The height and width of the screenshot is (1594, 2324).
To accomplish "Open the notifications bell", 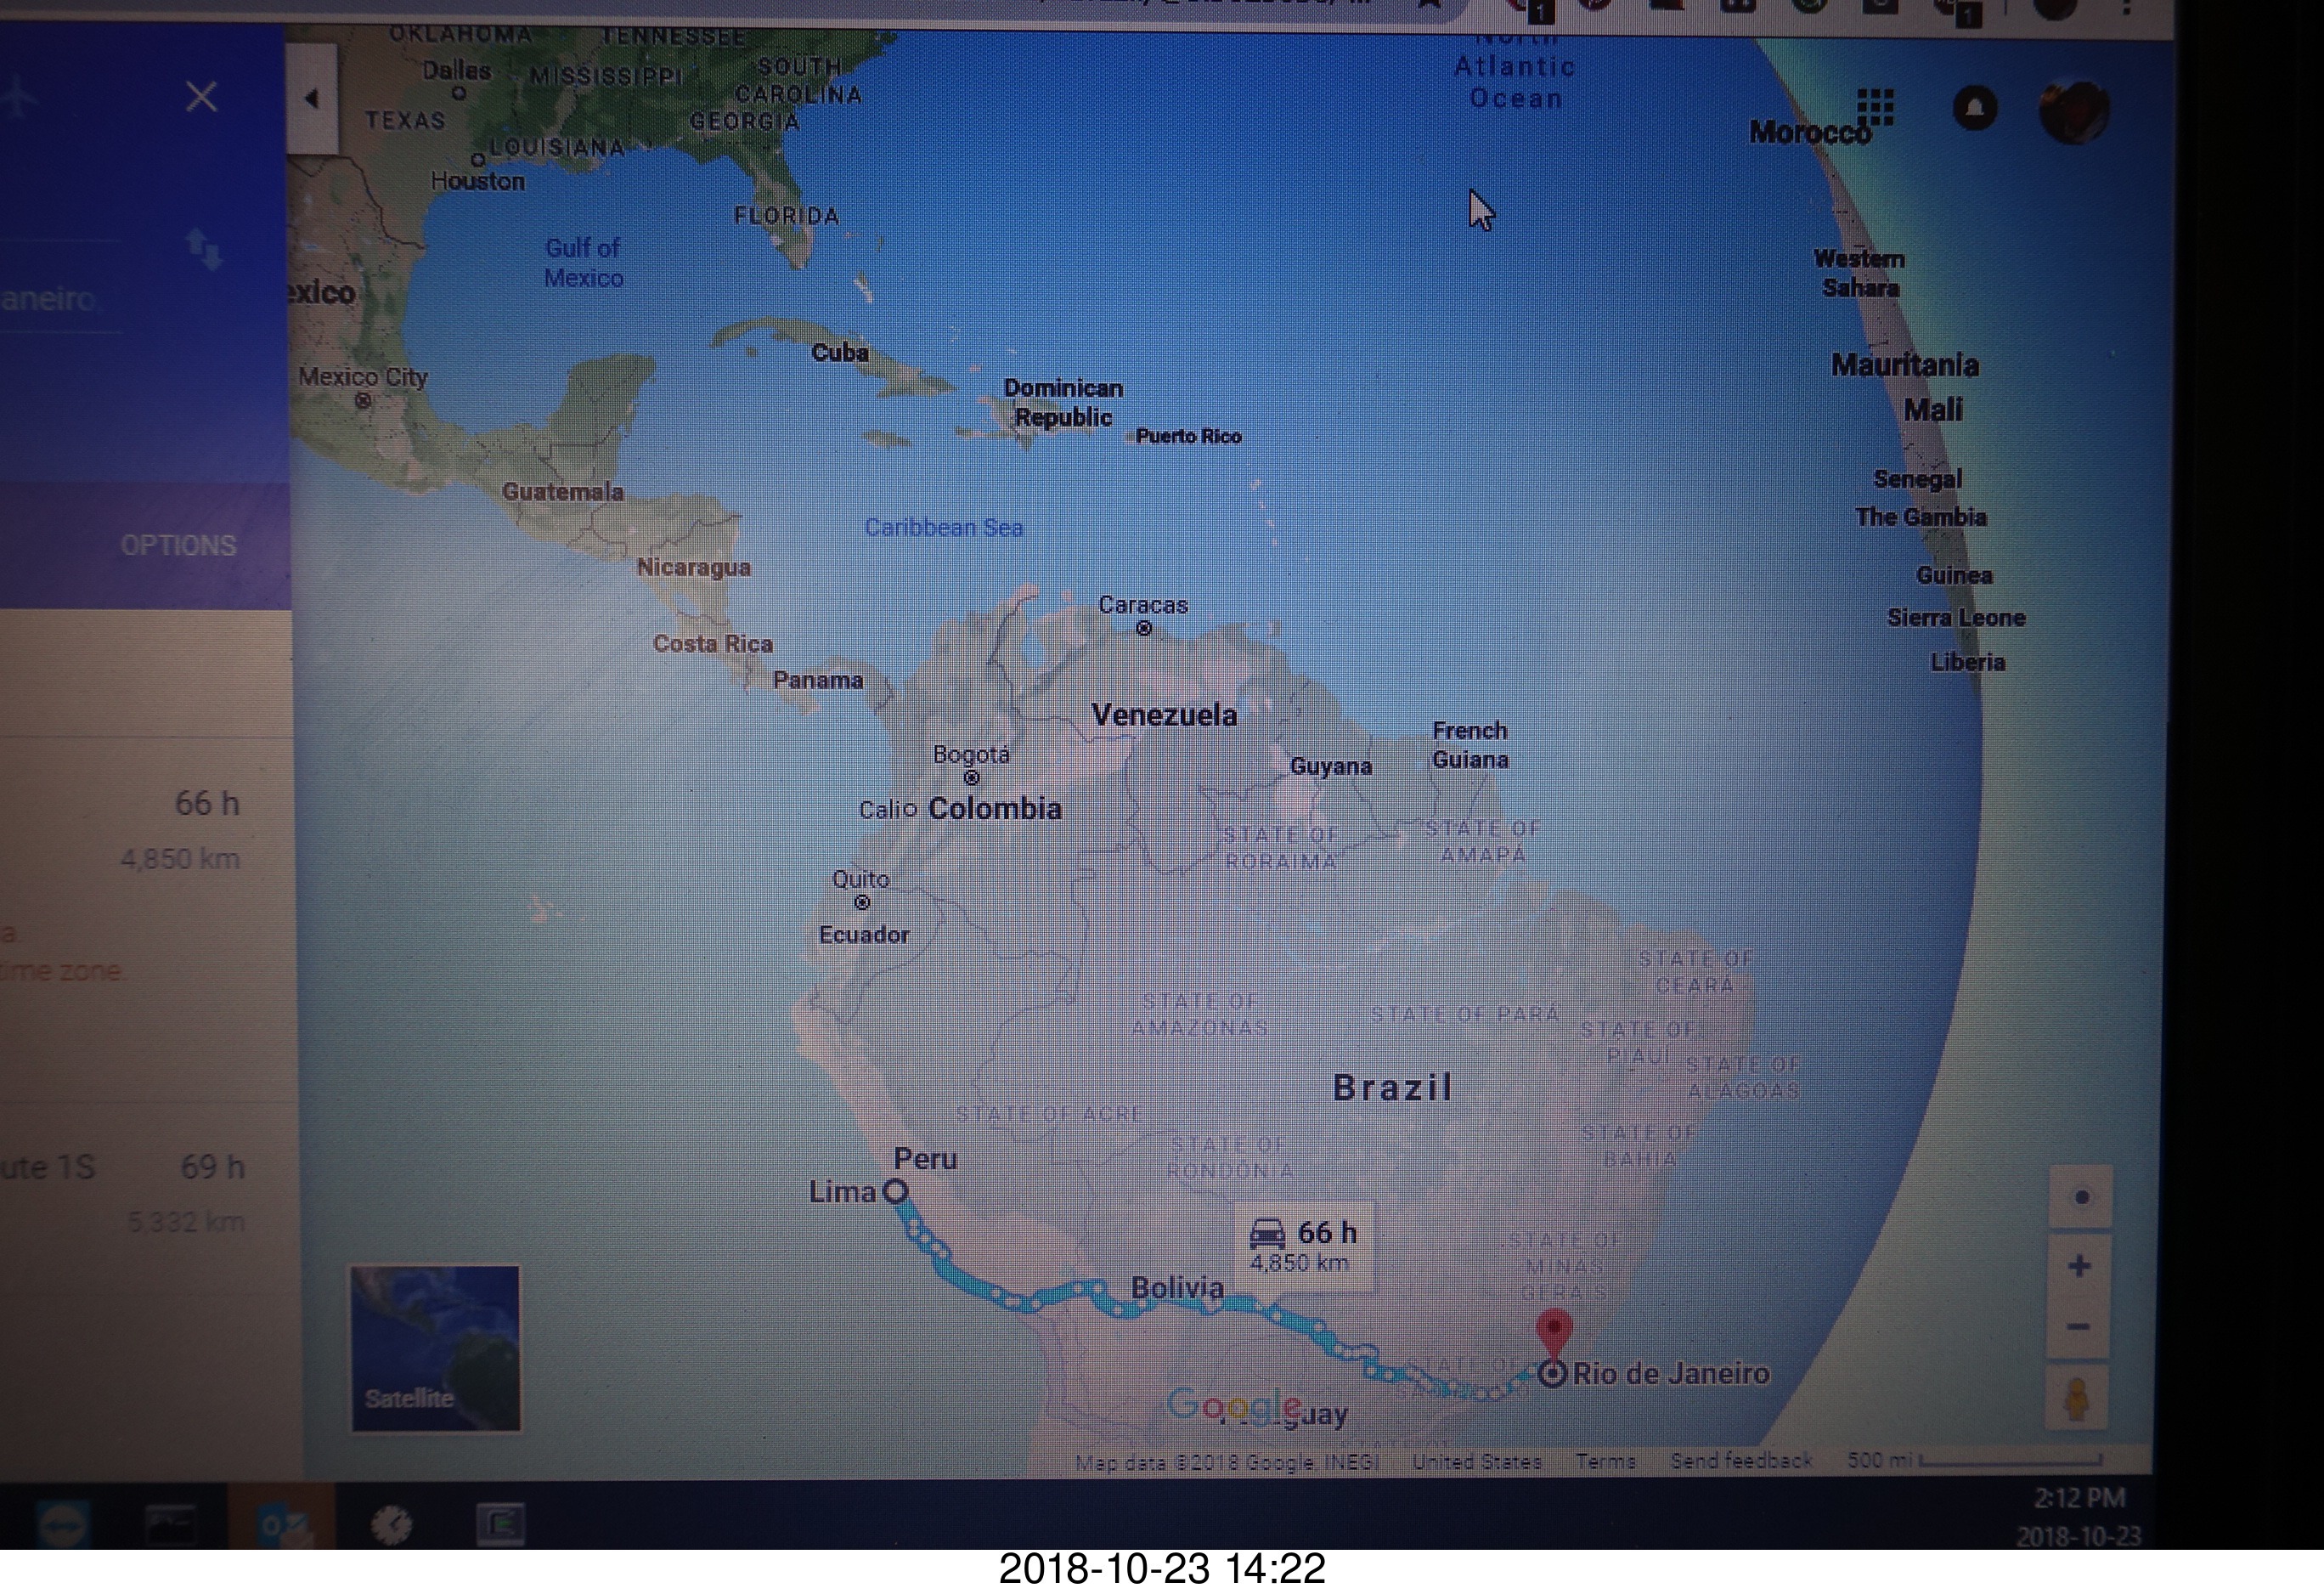I will point(1975,108).
